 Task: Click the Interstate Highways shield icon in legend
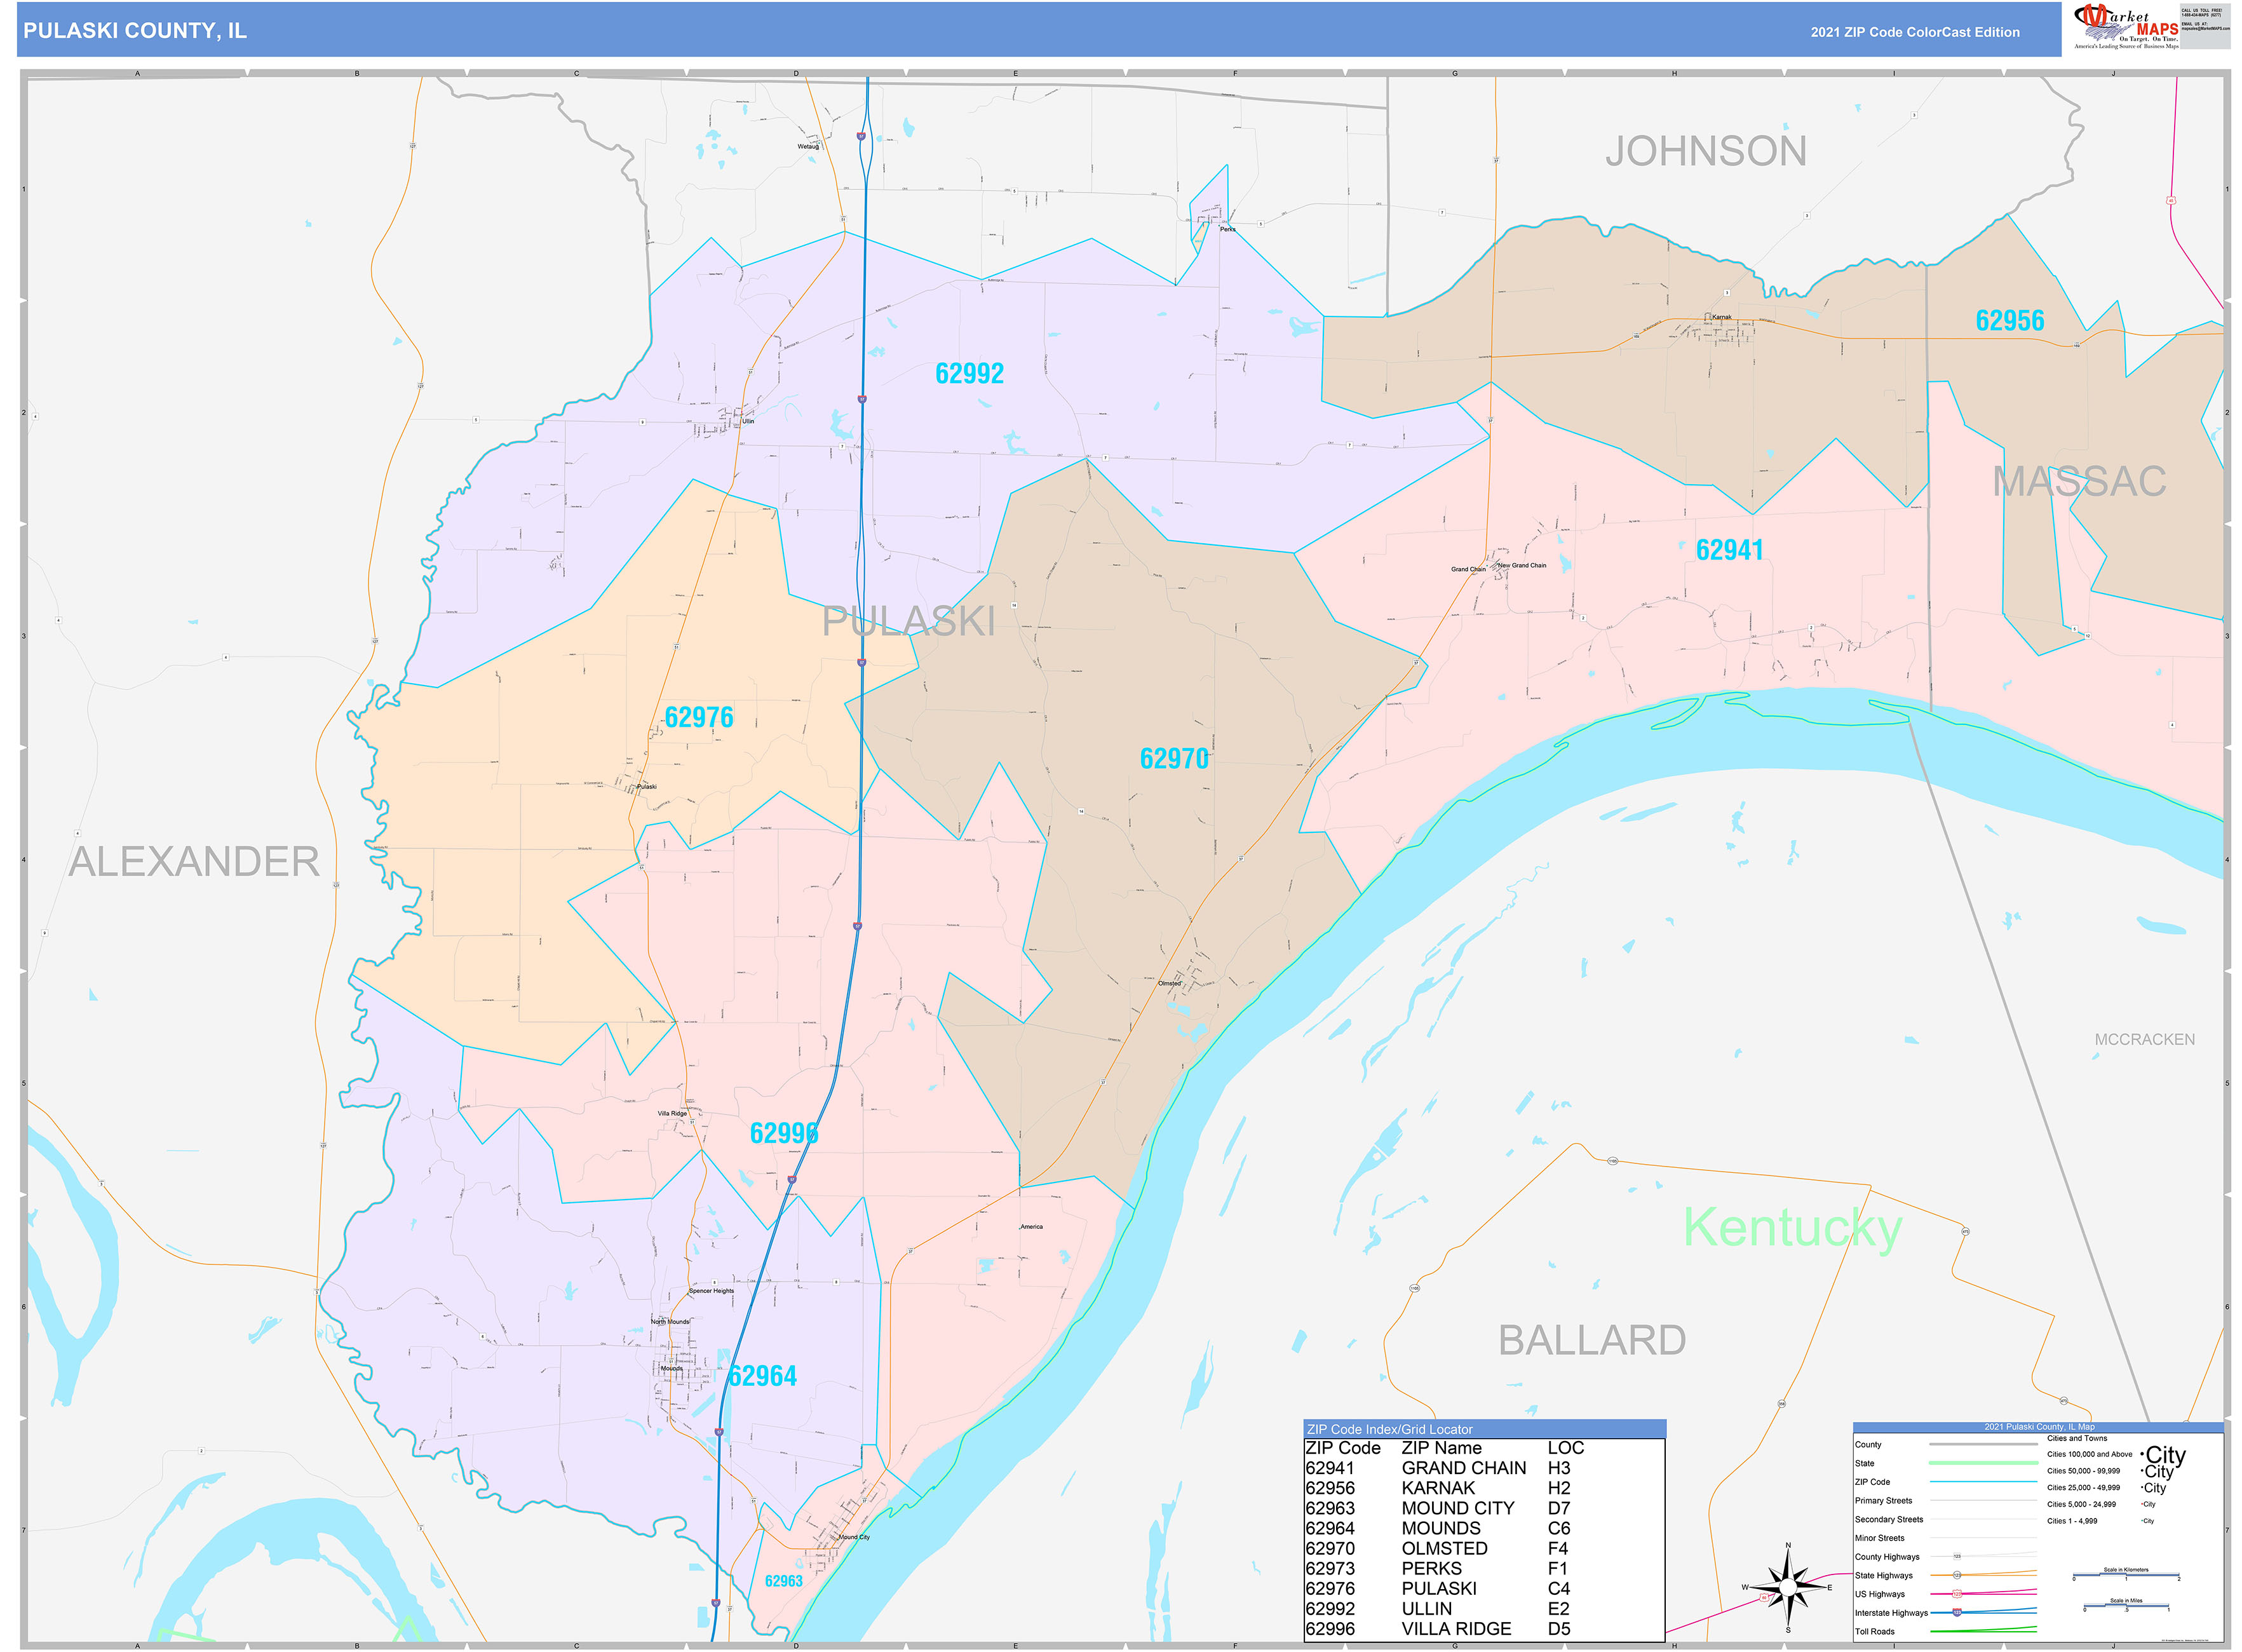[x=1957, y=1613]
